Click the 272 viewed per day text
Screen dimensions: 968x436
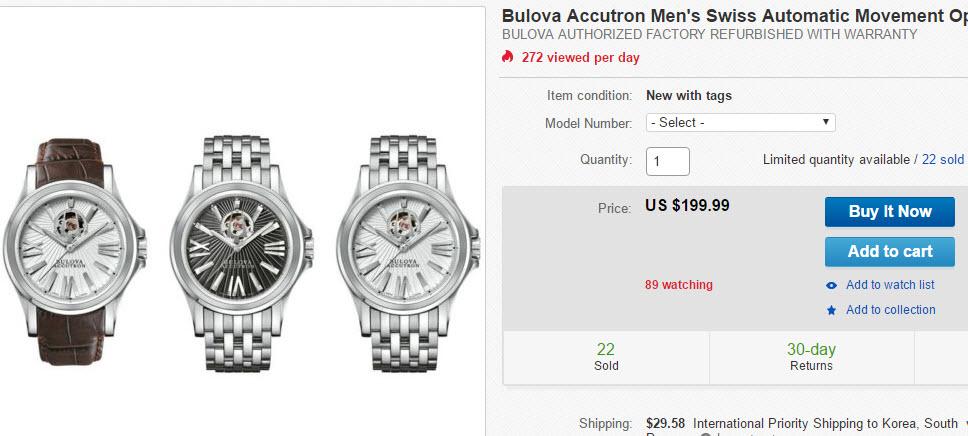pyautogui.click(x=580, y=57)
